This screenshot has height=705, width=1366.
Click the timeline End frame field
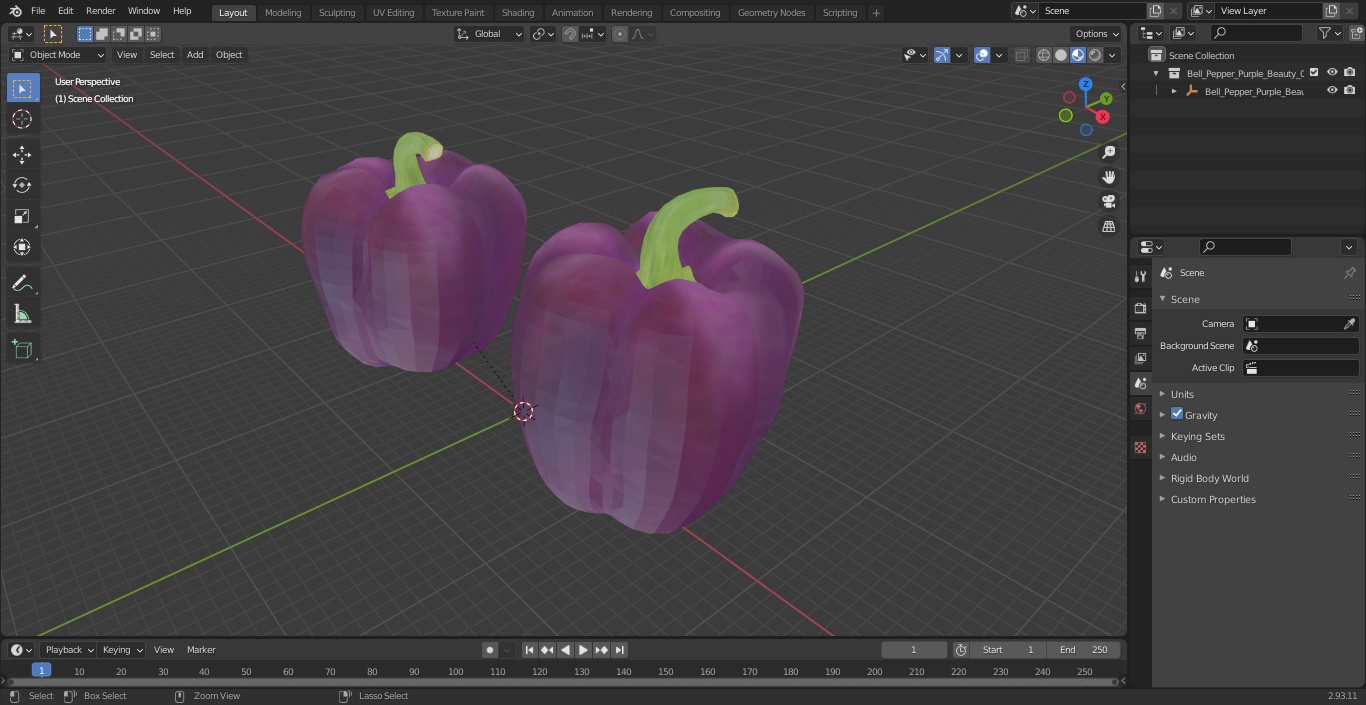click(1084, 650)
